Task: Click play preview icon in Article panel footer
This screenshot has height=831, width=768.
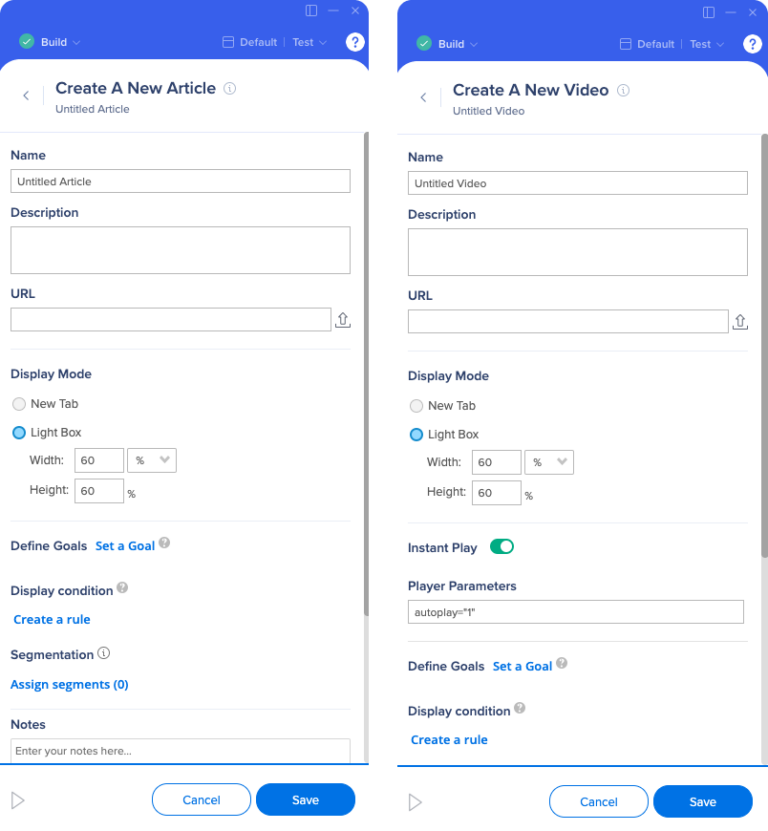Action: [x=17, y=800]
